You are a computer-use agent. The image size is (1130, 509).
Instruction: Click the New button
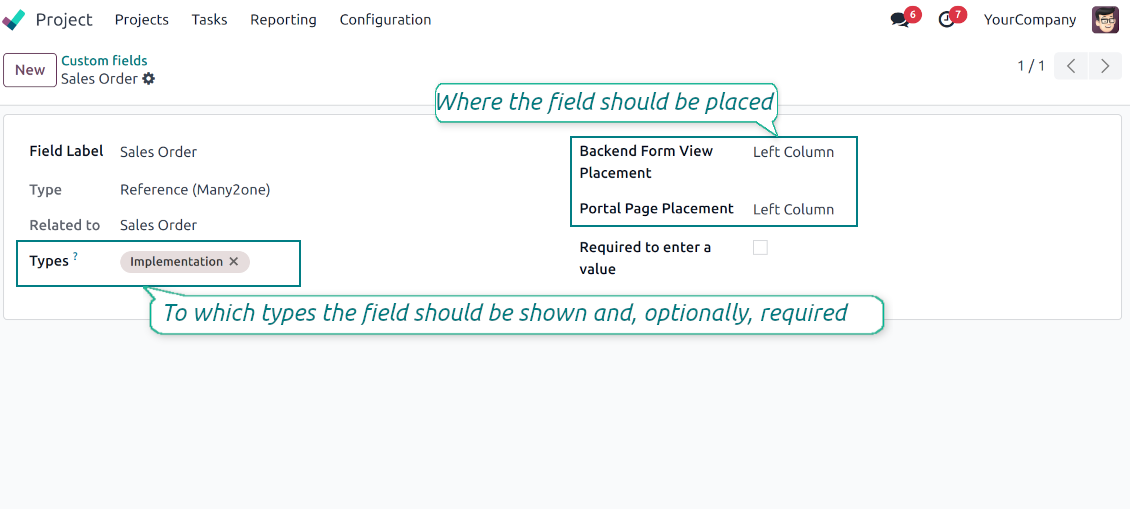30,70
